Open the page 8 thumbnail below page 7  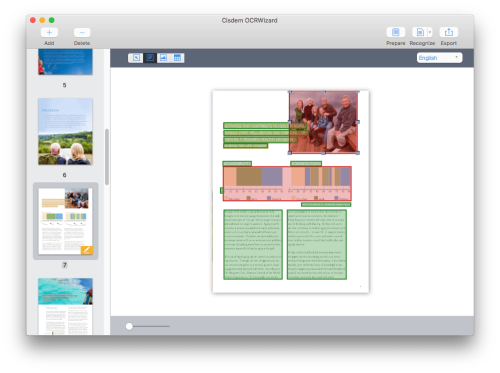[x=65, y=306]
